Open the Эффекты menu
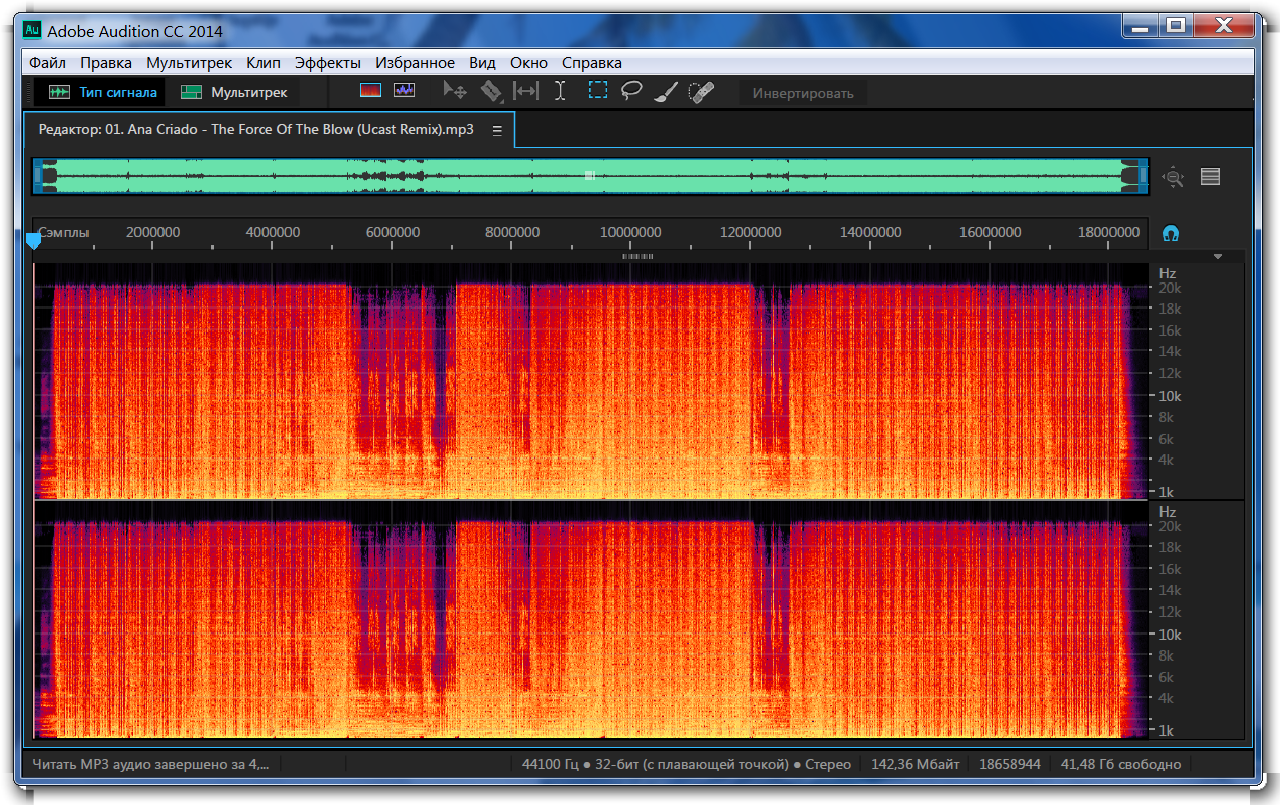The image size is (1280, 805). (327, 62)
